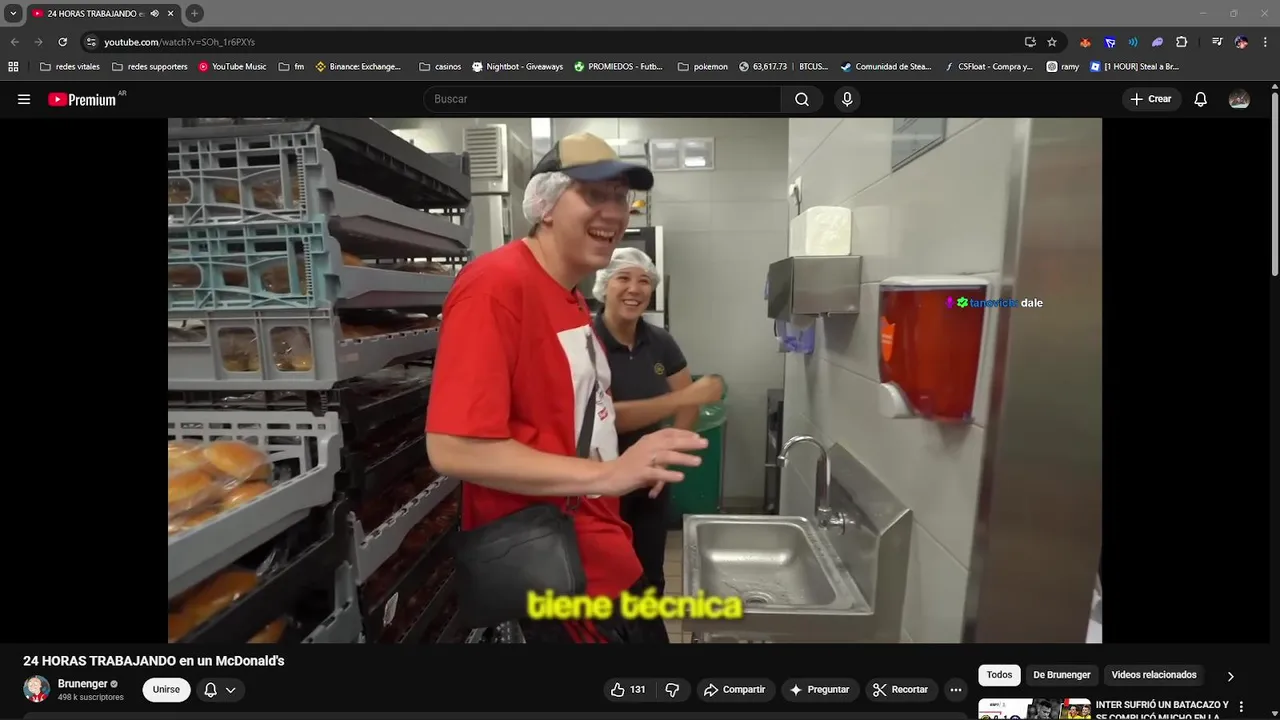Open the MetaMask fox extension

coord(1085,42)
